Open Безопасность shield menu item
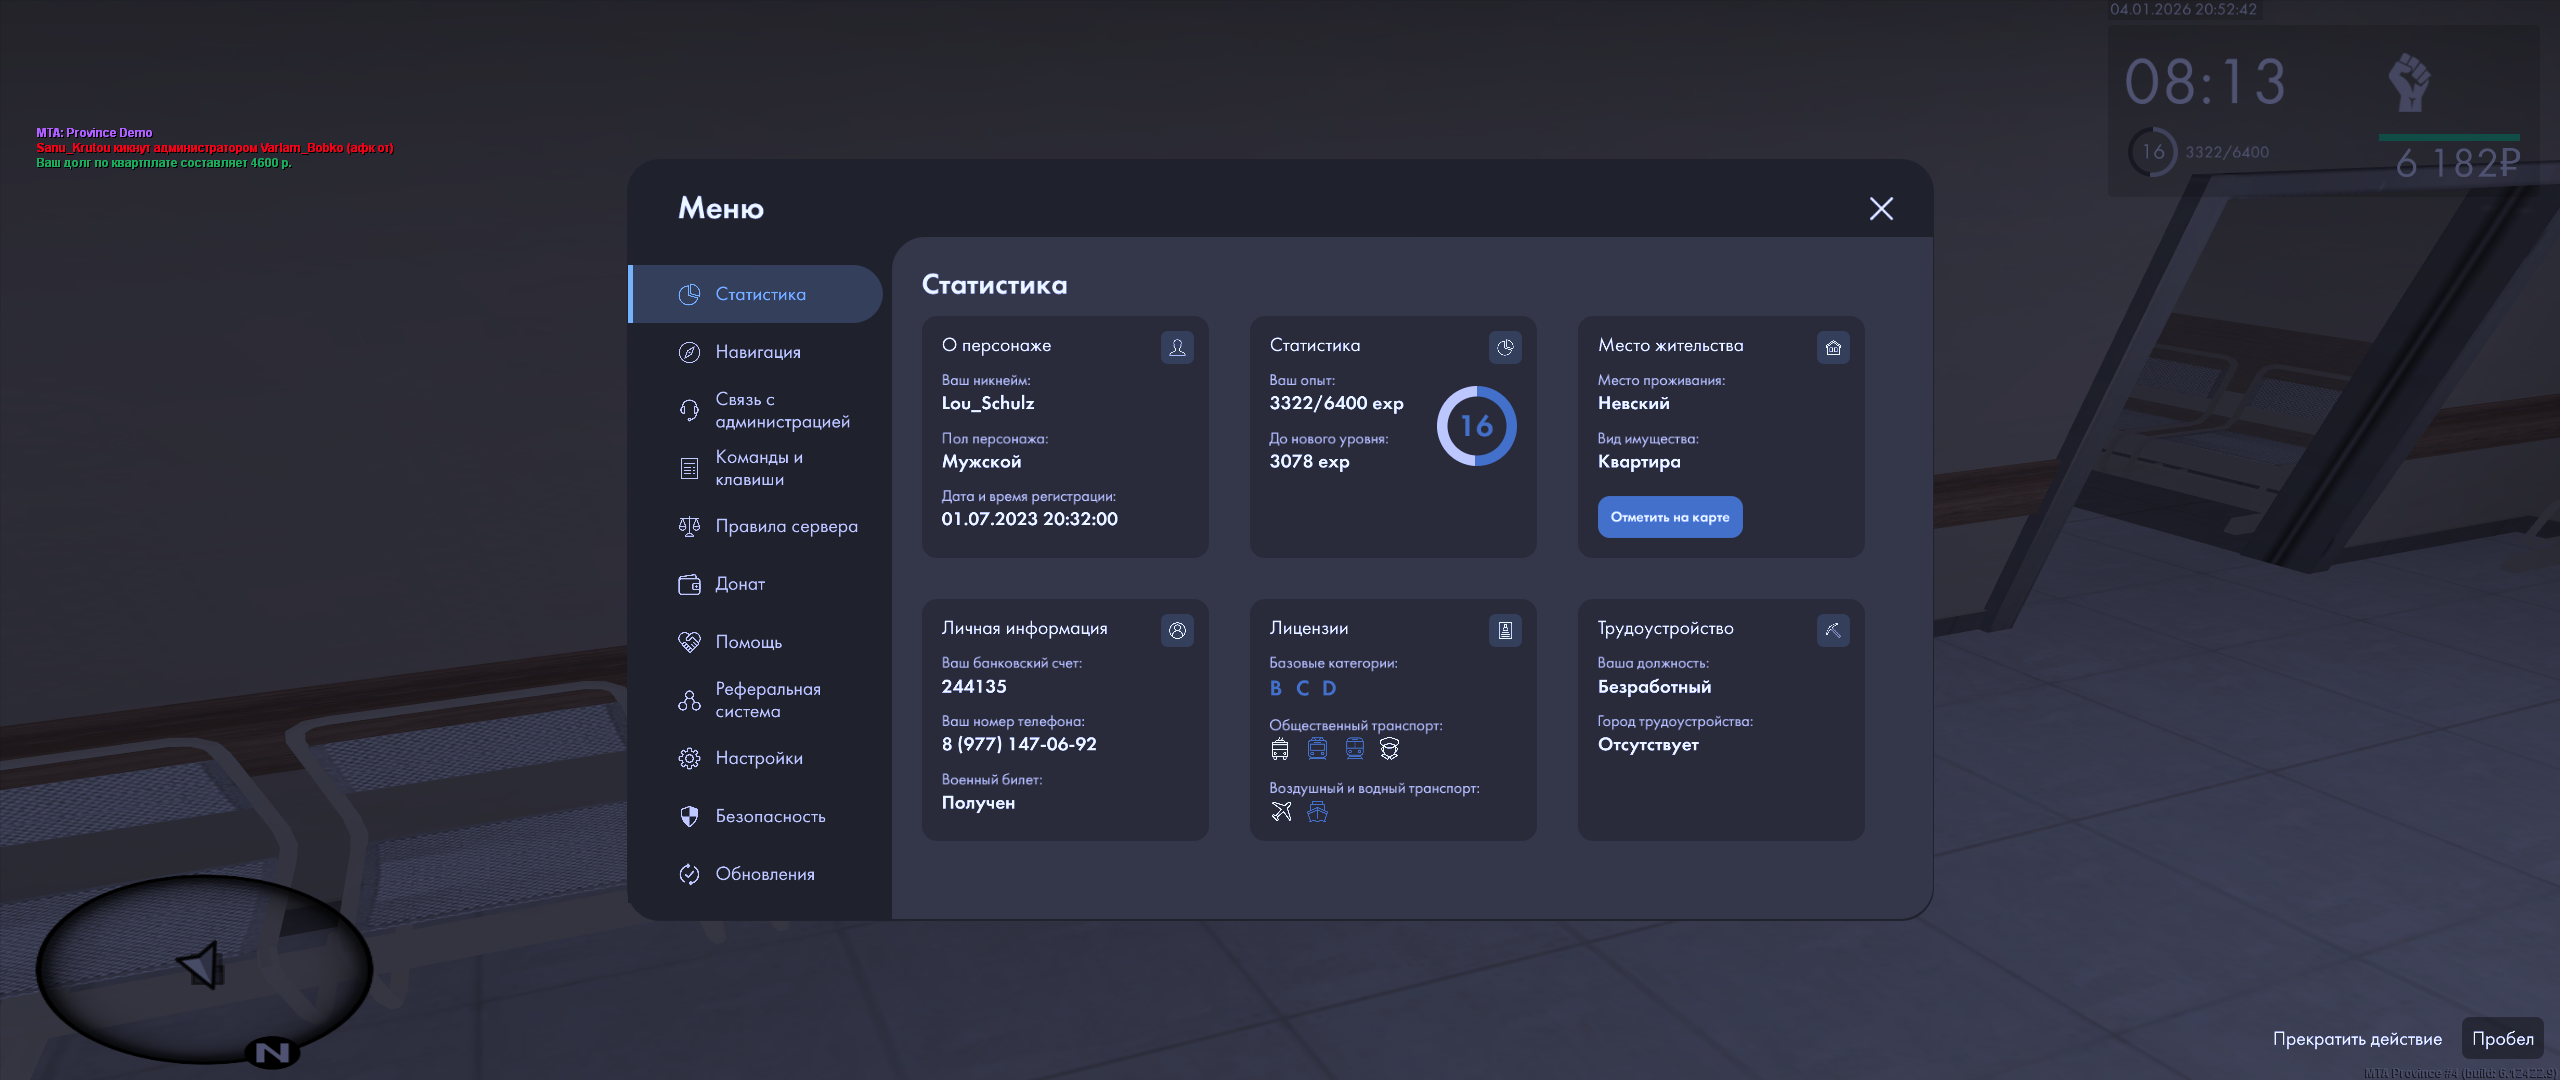 [769, 816]
